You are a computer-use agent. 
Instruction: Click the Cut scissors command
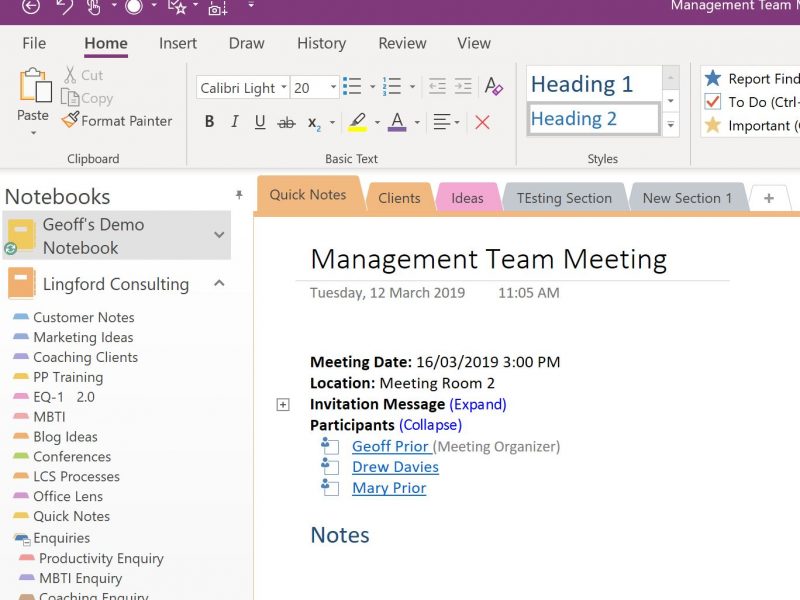[84, 75]
